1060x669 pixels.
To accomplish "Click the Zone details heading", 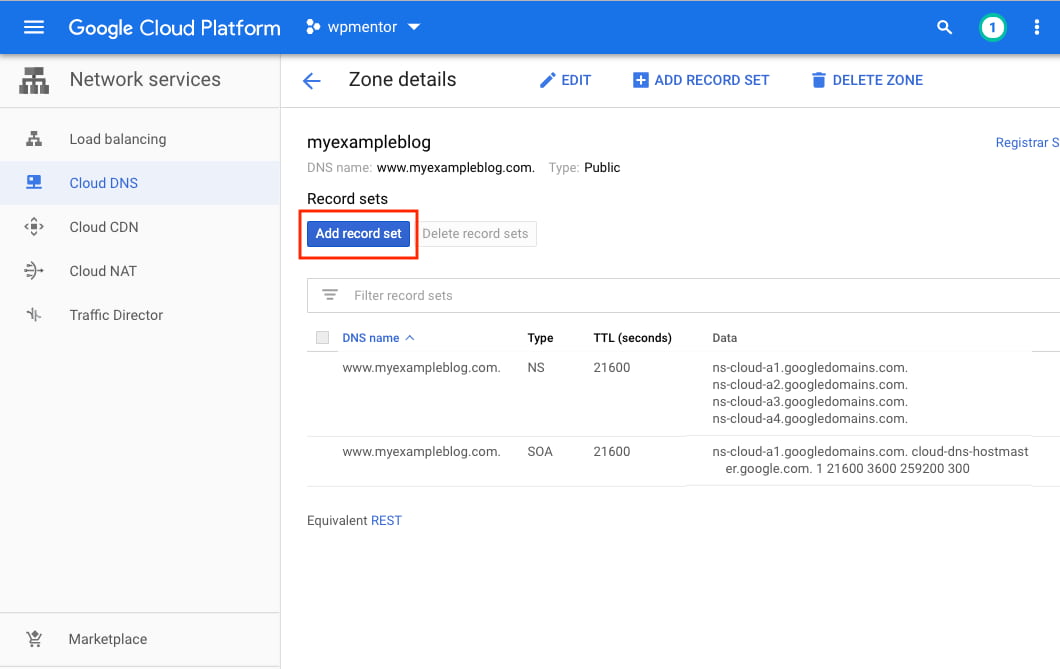I will [402, 80].
